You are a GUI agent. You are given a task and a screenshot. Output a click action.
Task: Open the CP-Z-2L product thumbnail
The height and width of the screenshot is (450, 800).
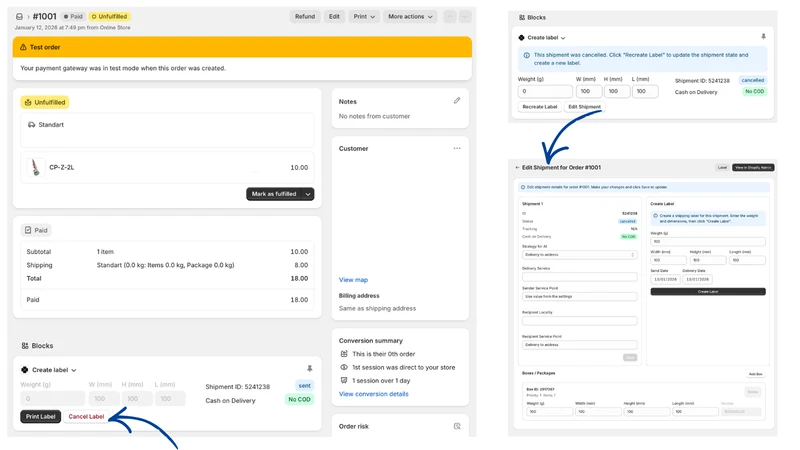(35, 167)
